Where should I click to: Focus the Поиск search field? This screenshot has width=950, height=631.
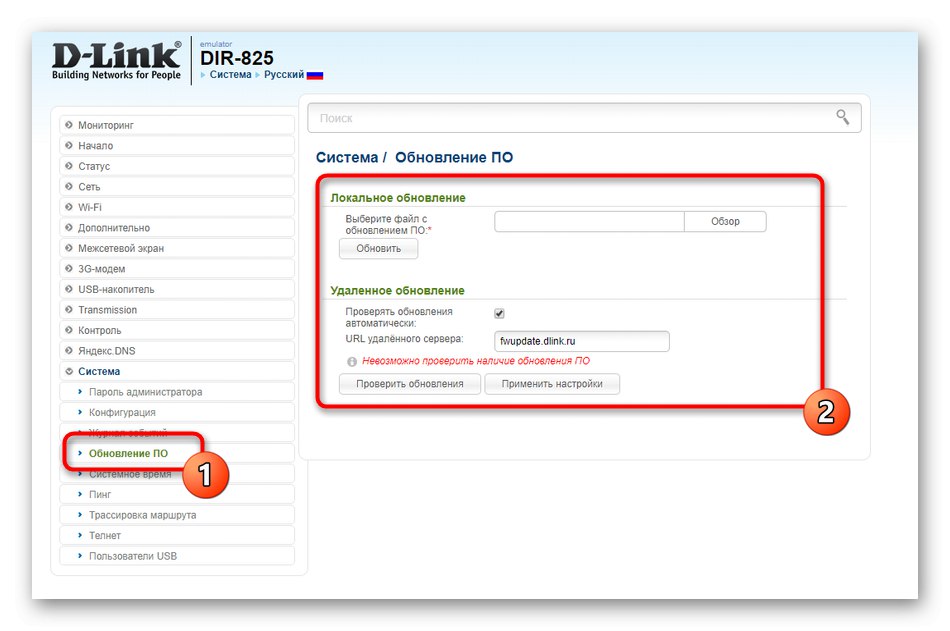click(584, 118)
